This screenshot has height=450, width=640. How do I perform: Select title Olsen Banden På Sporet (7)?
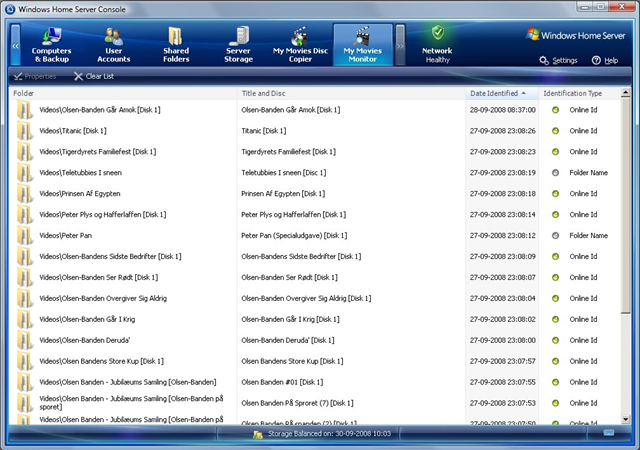(298, 403)
